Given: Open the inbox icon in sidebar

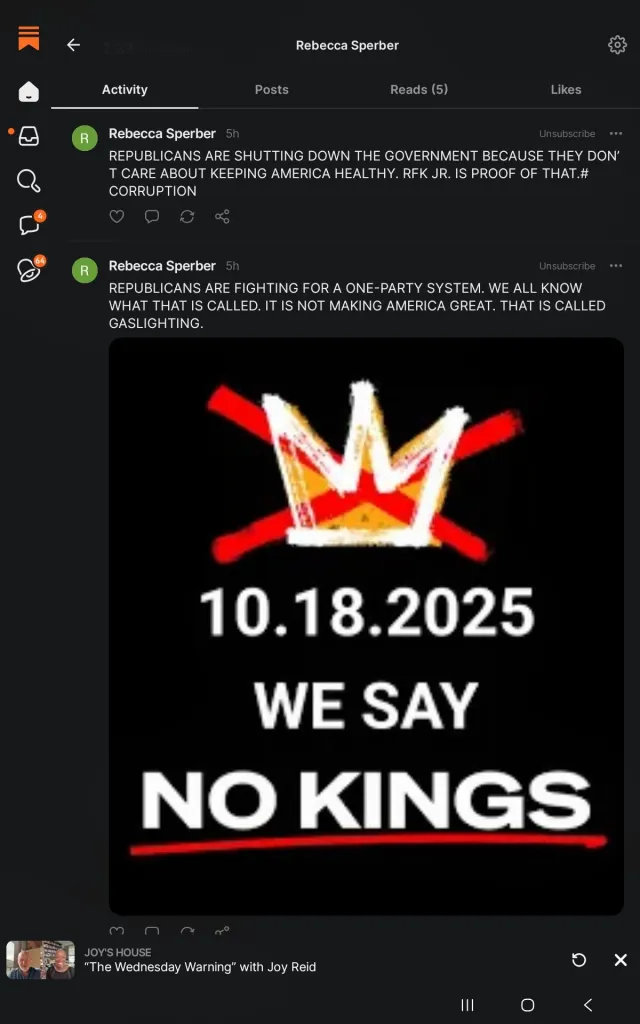Looking at the screenshot, I should pos(29,136).
